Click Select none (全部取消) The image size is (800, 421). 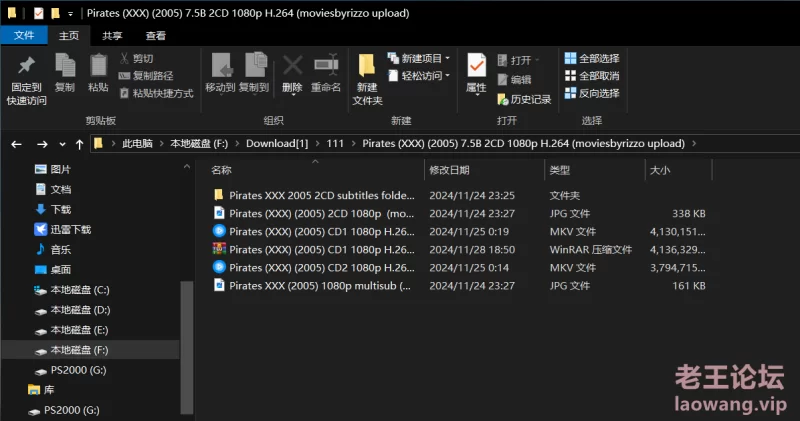[x=592, y=76]
